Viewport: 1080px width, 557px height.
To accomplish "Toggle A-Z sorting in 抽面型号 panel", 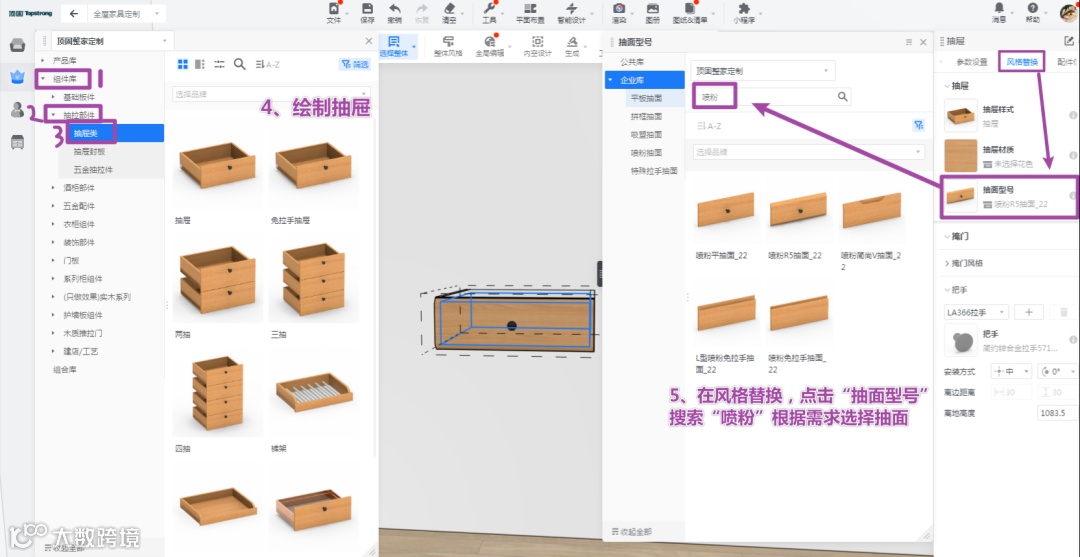I will click(709, 126).
